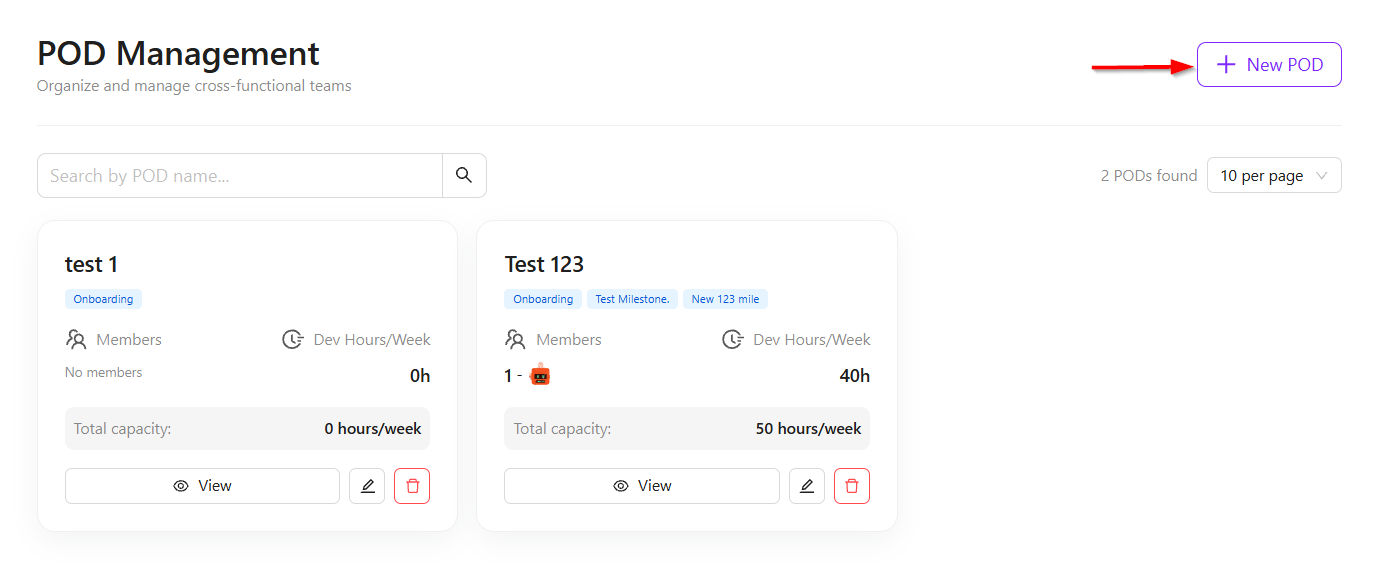Delete the Test 123 POD
This screenshot has height=569, width=1385.
852,486
